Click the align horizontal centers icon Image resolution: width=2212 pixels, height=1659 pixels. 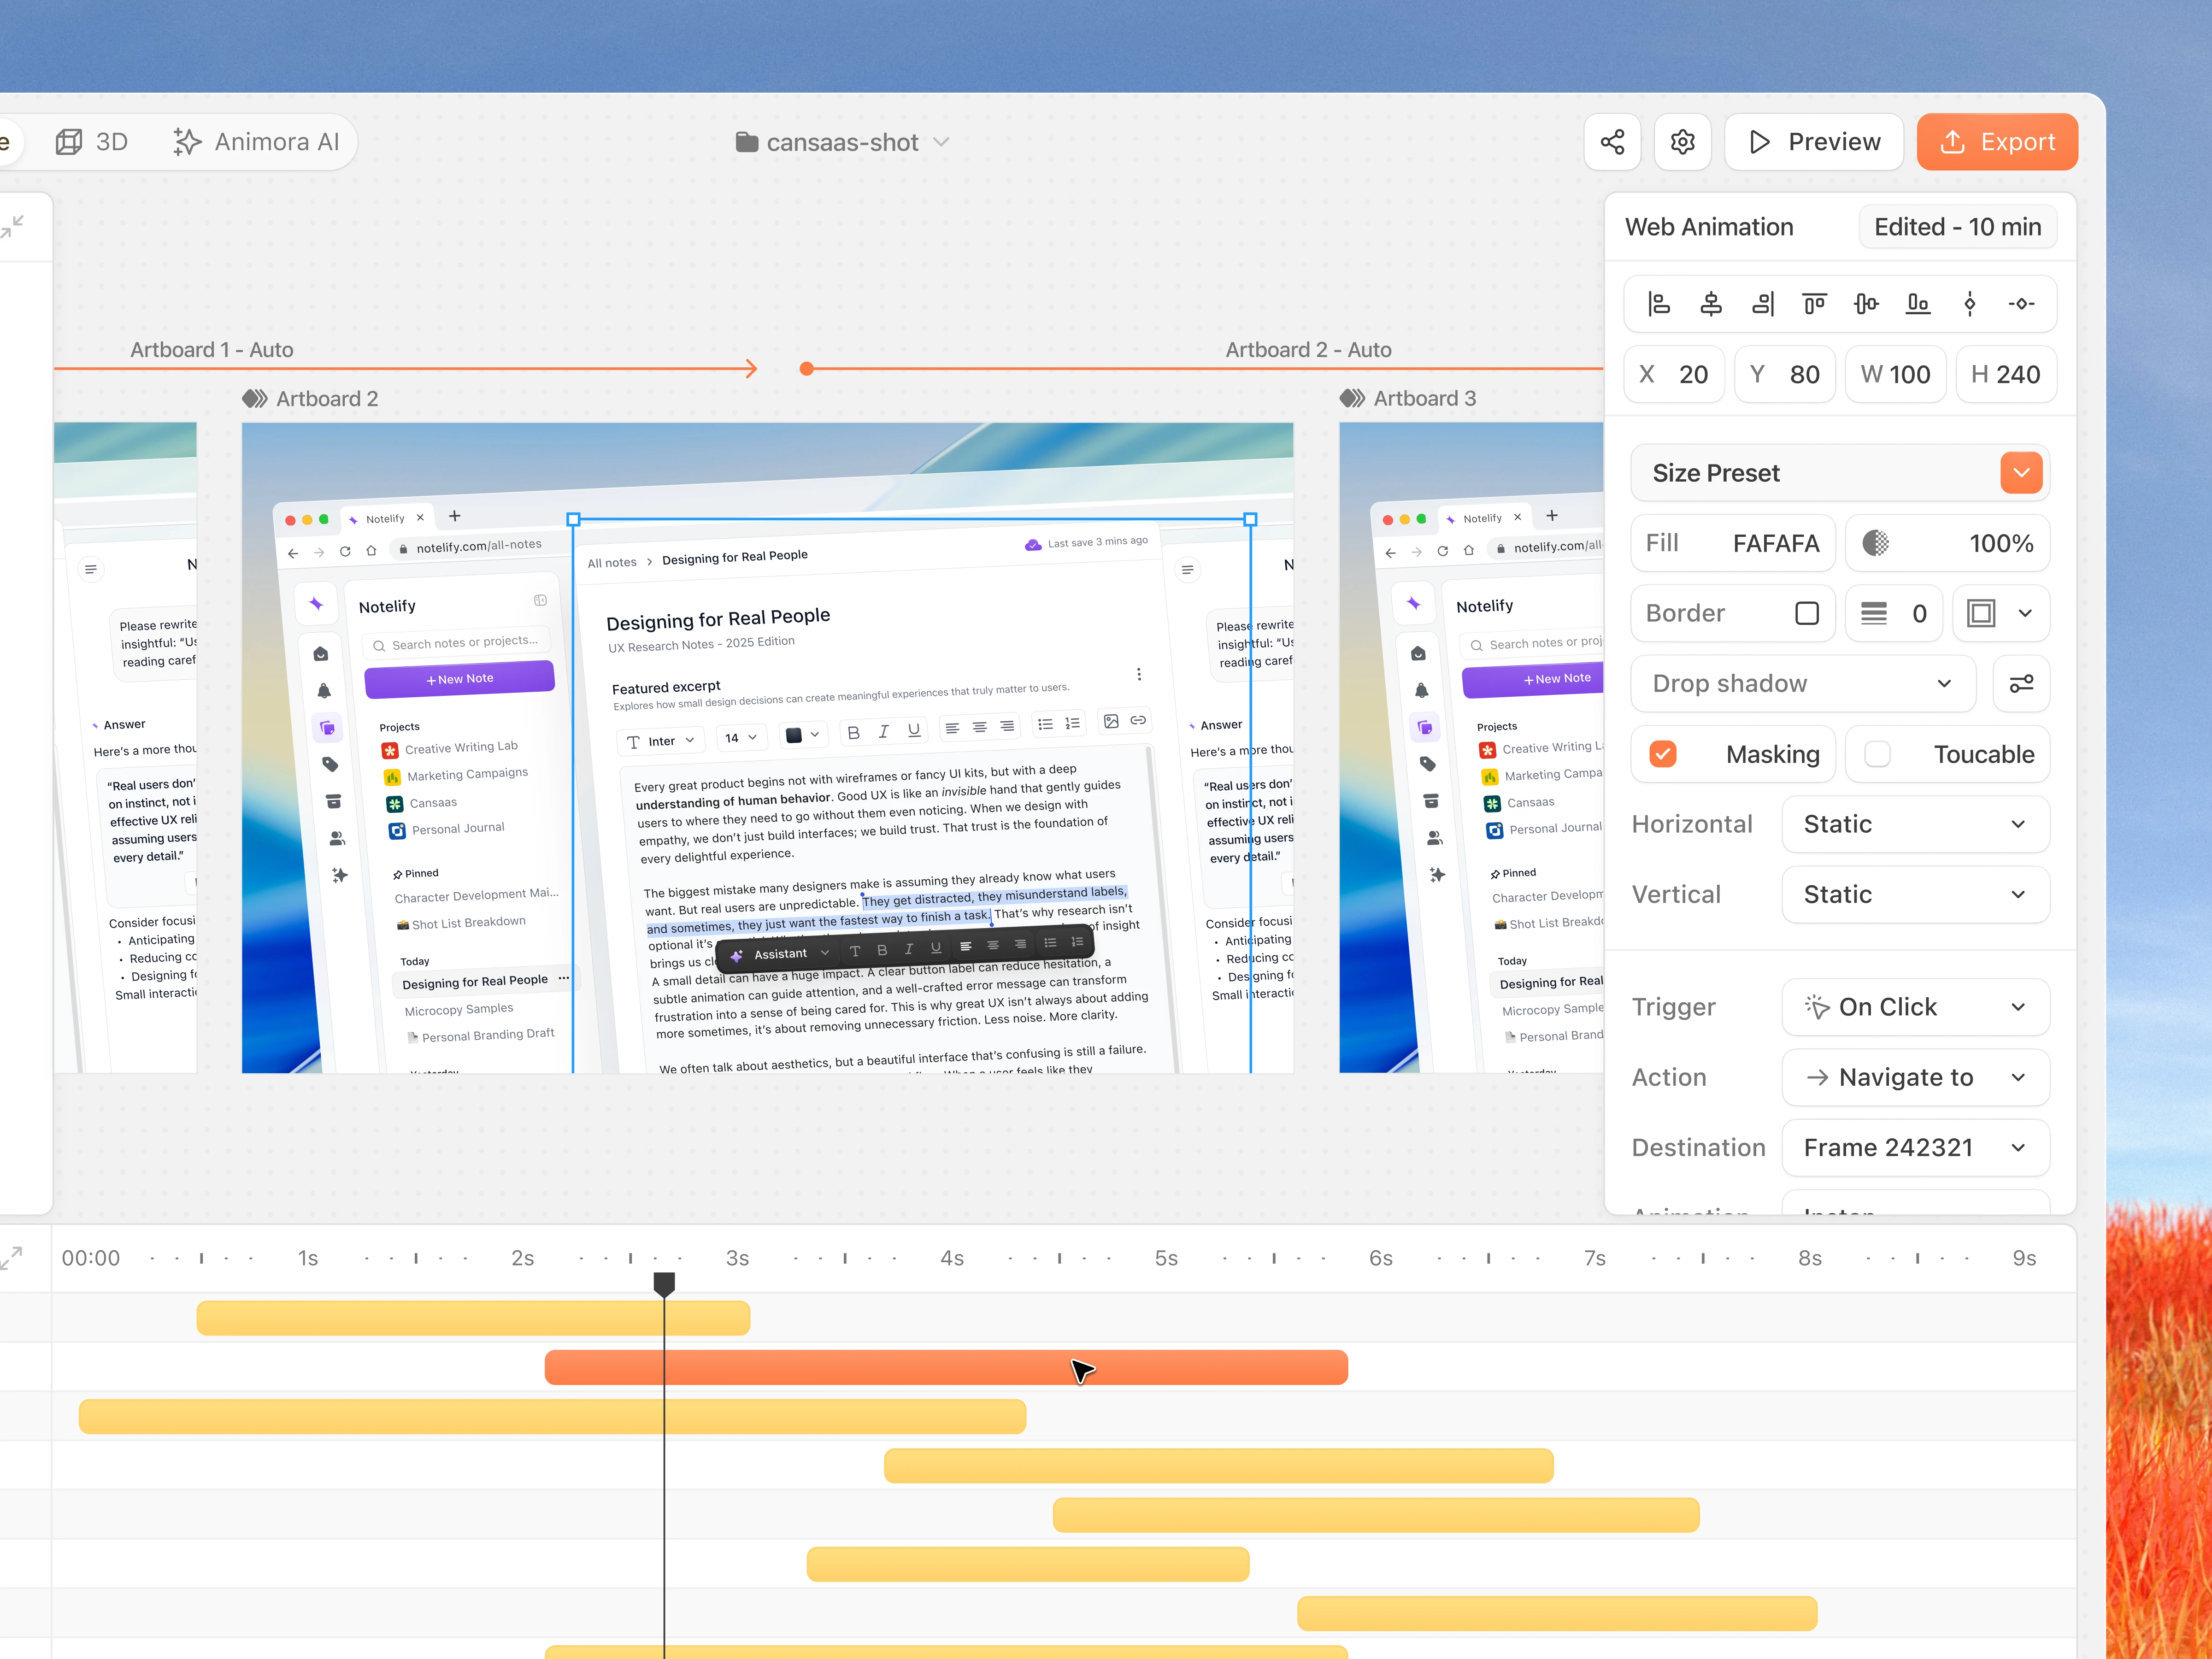[x=1711, y=304]
